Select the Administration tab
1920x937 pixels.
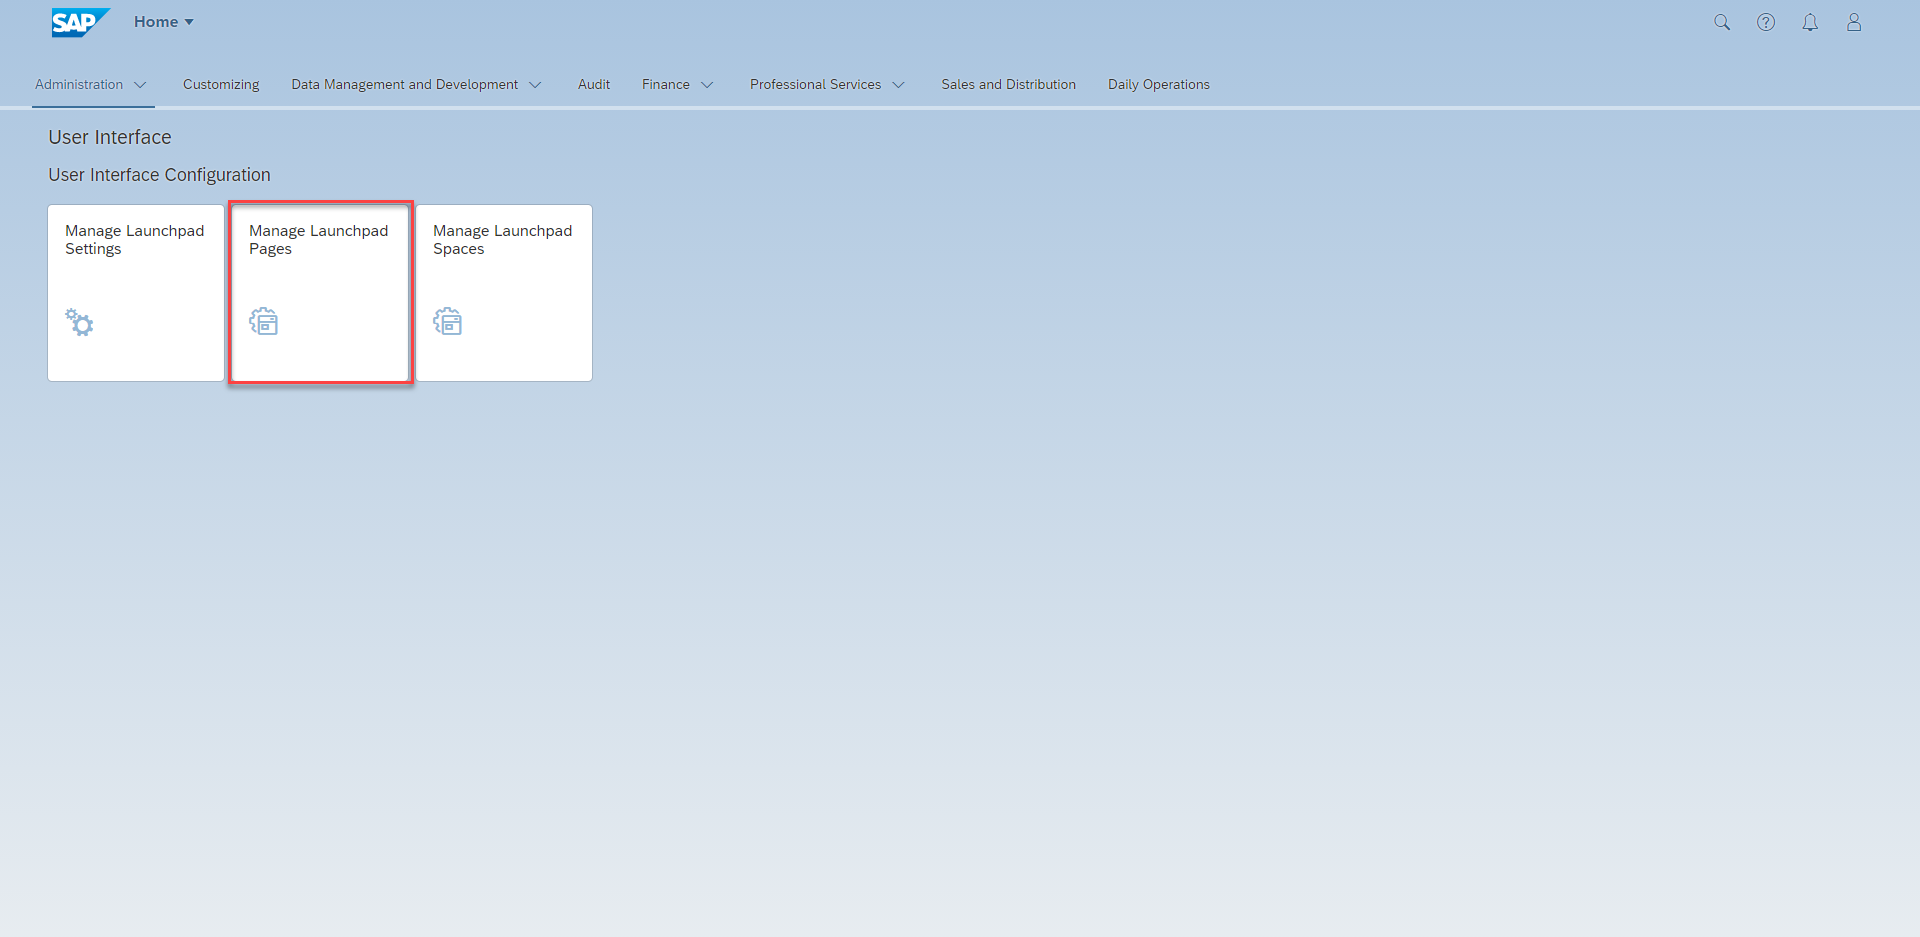pos(79,85)
